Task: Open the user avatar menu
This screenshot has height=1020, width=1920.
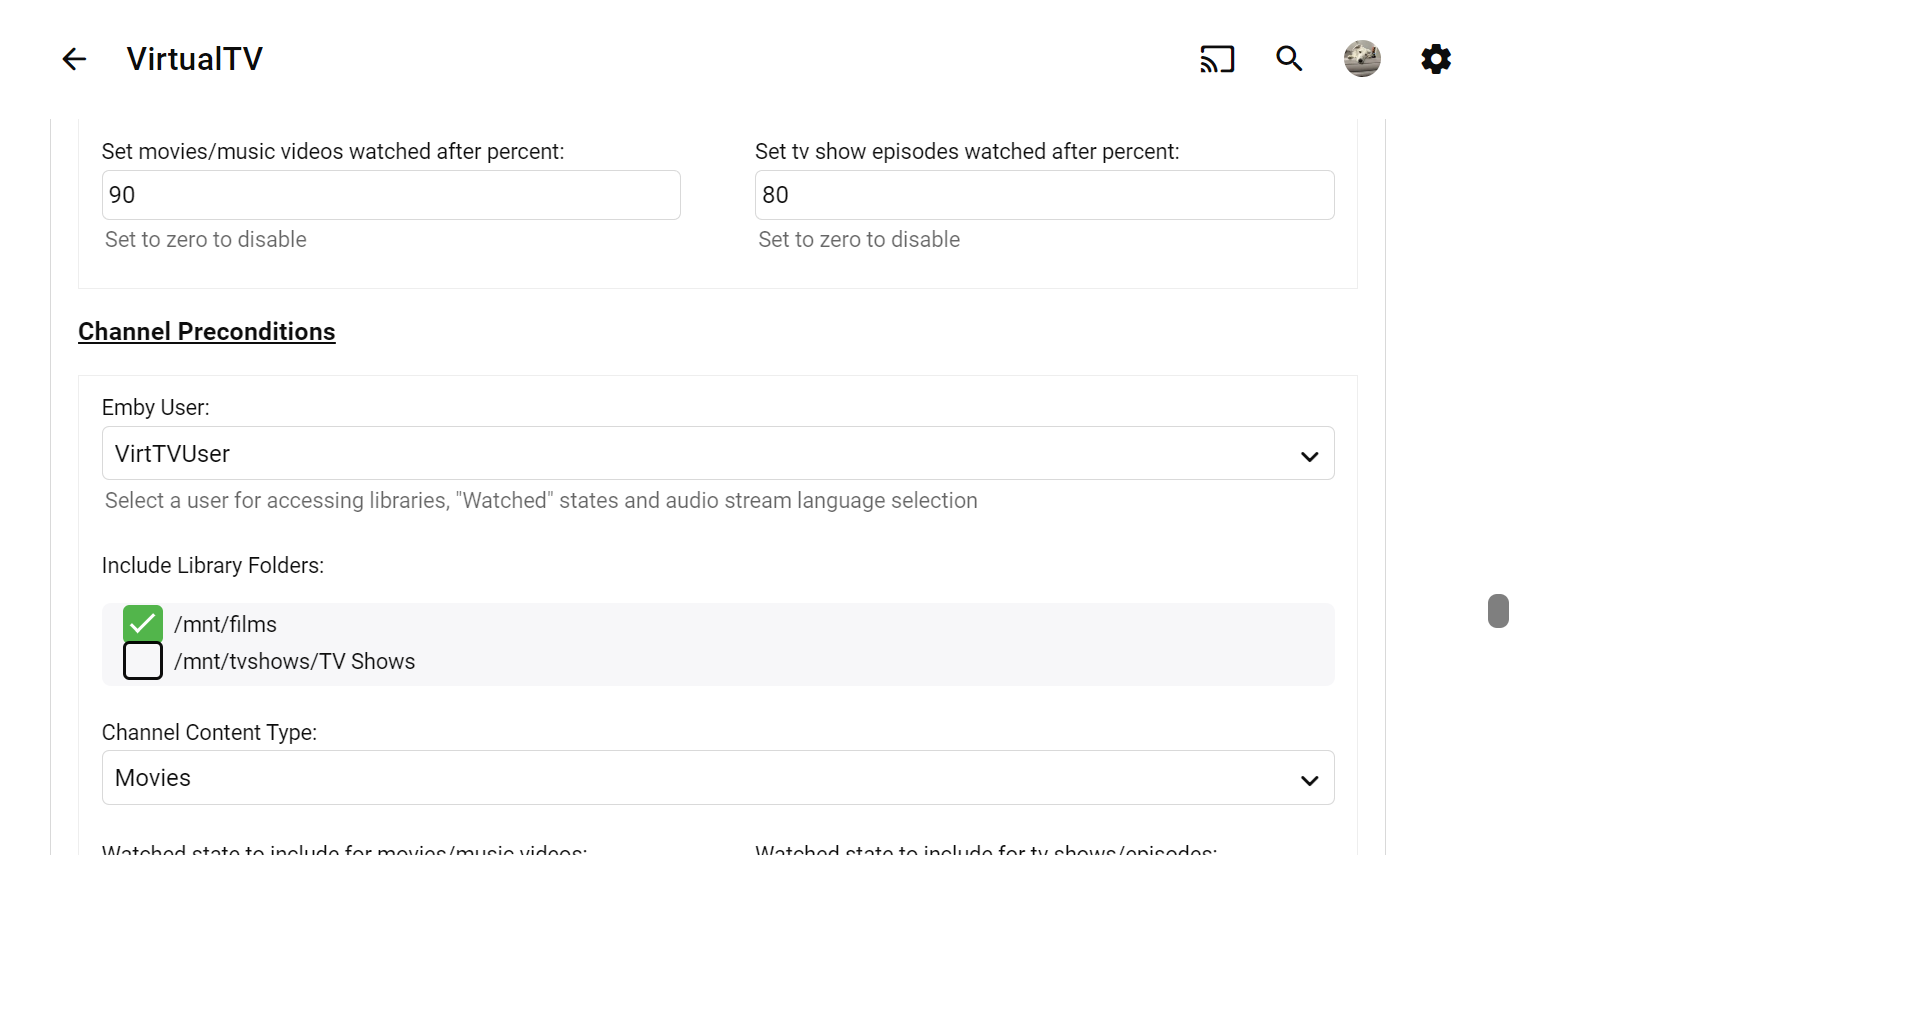Action: 1362,59
